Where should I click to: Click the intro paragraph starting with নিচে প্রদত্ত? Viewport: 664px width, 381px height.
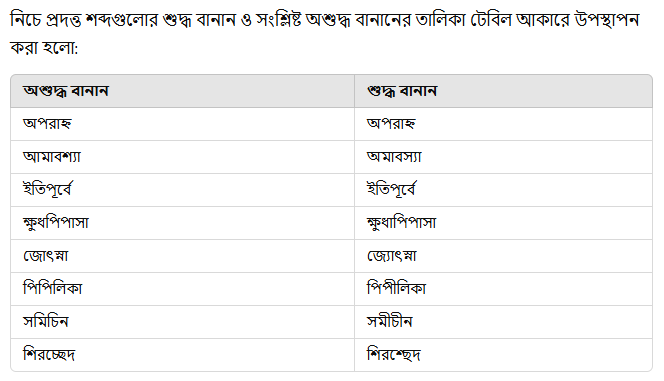(x=325, y=33)
